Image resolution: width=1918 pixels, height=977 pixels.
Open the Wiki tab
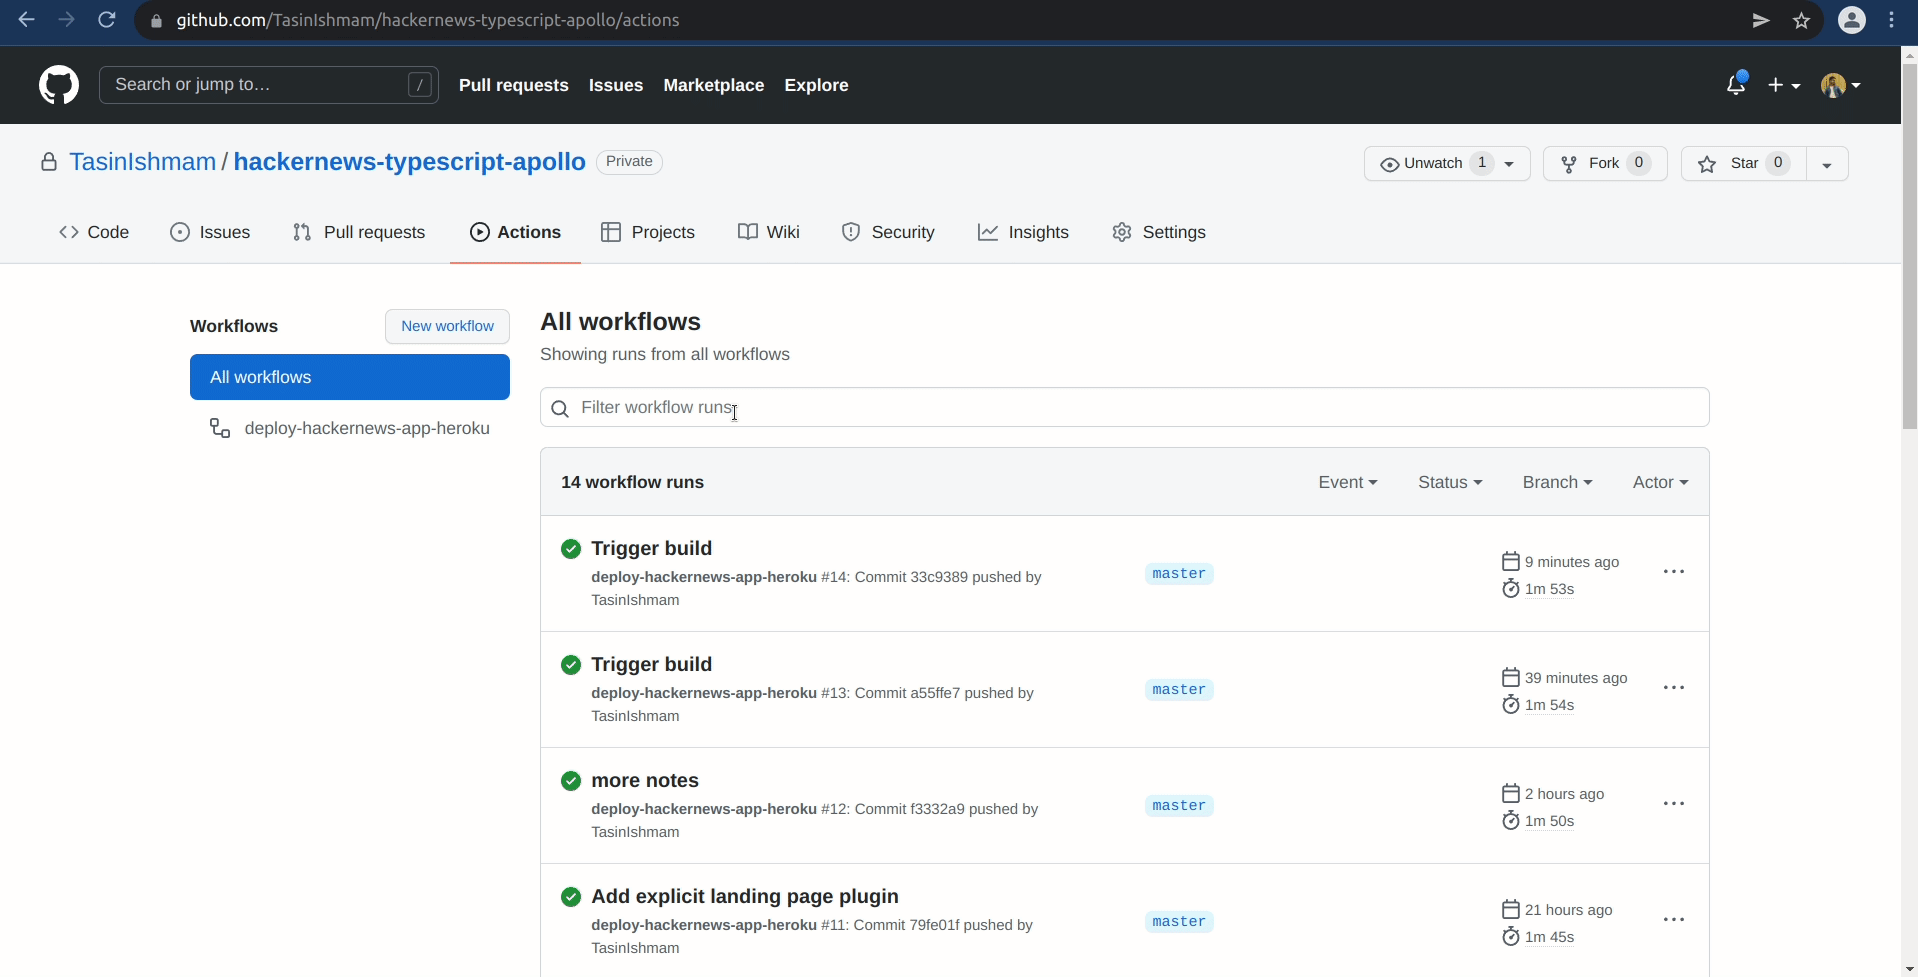point(769,232)
